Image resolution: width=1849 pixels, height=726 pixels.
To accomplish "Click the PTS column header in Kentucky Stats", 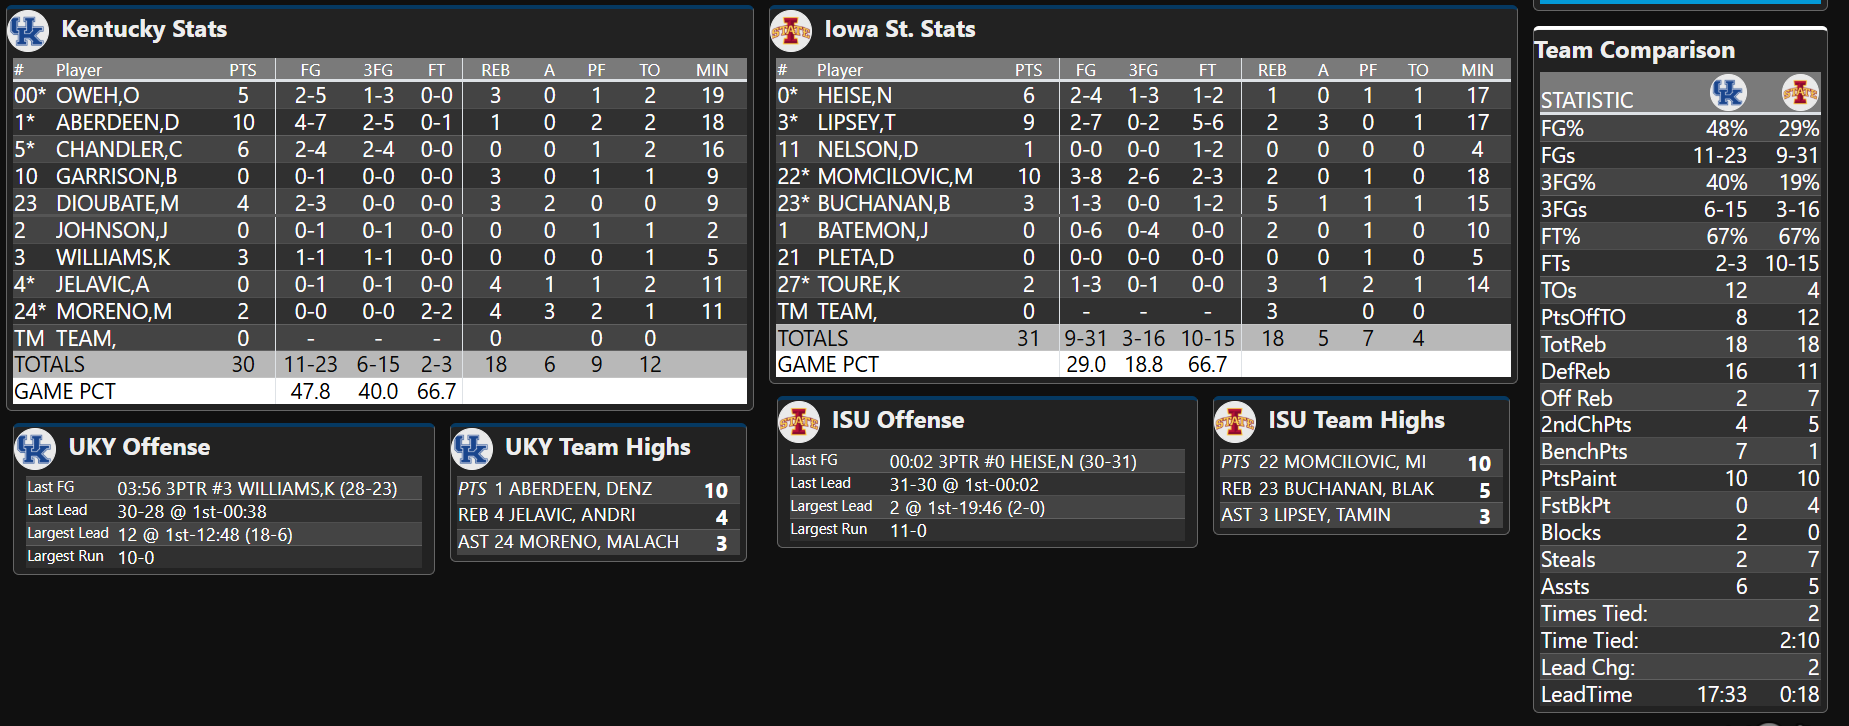I will [x=241, y=70].
